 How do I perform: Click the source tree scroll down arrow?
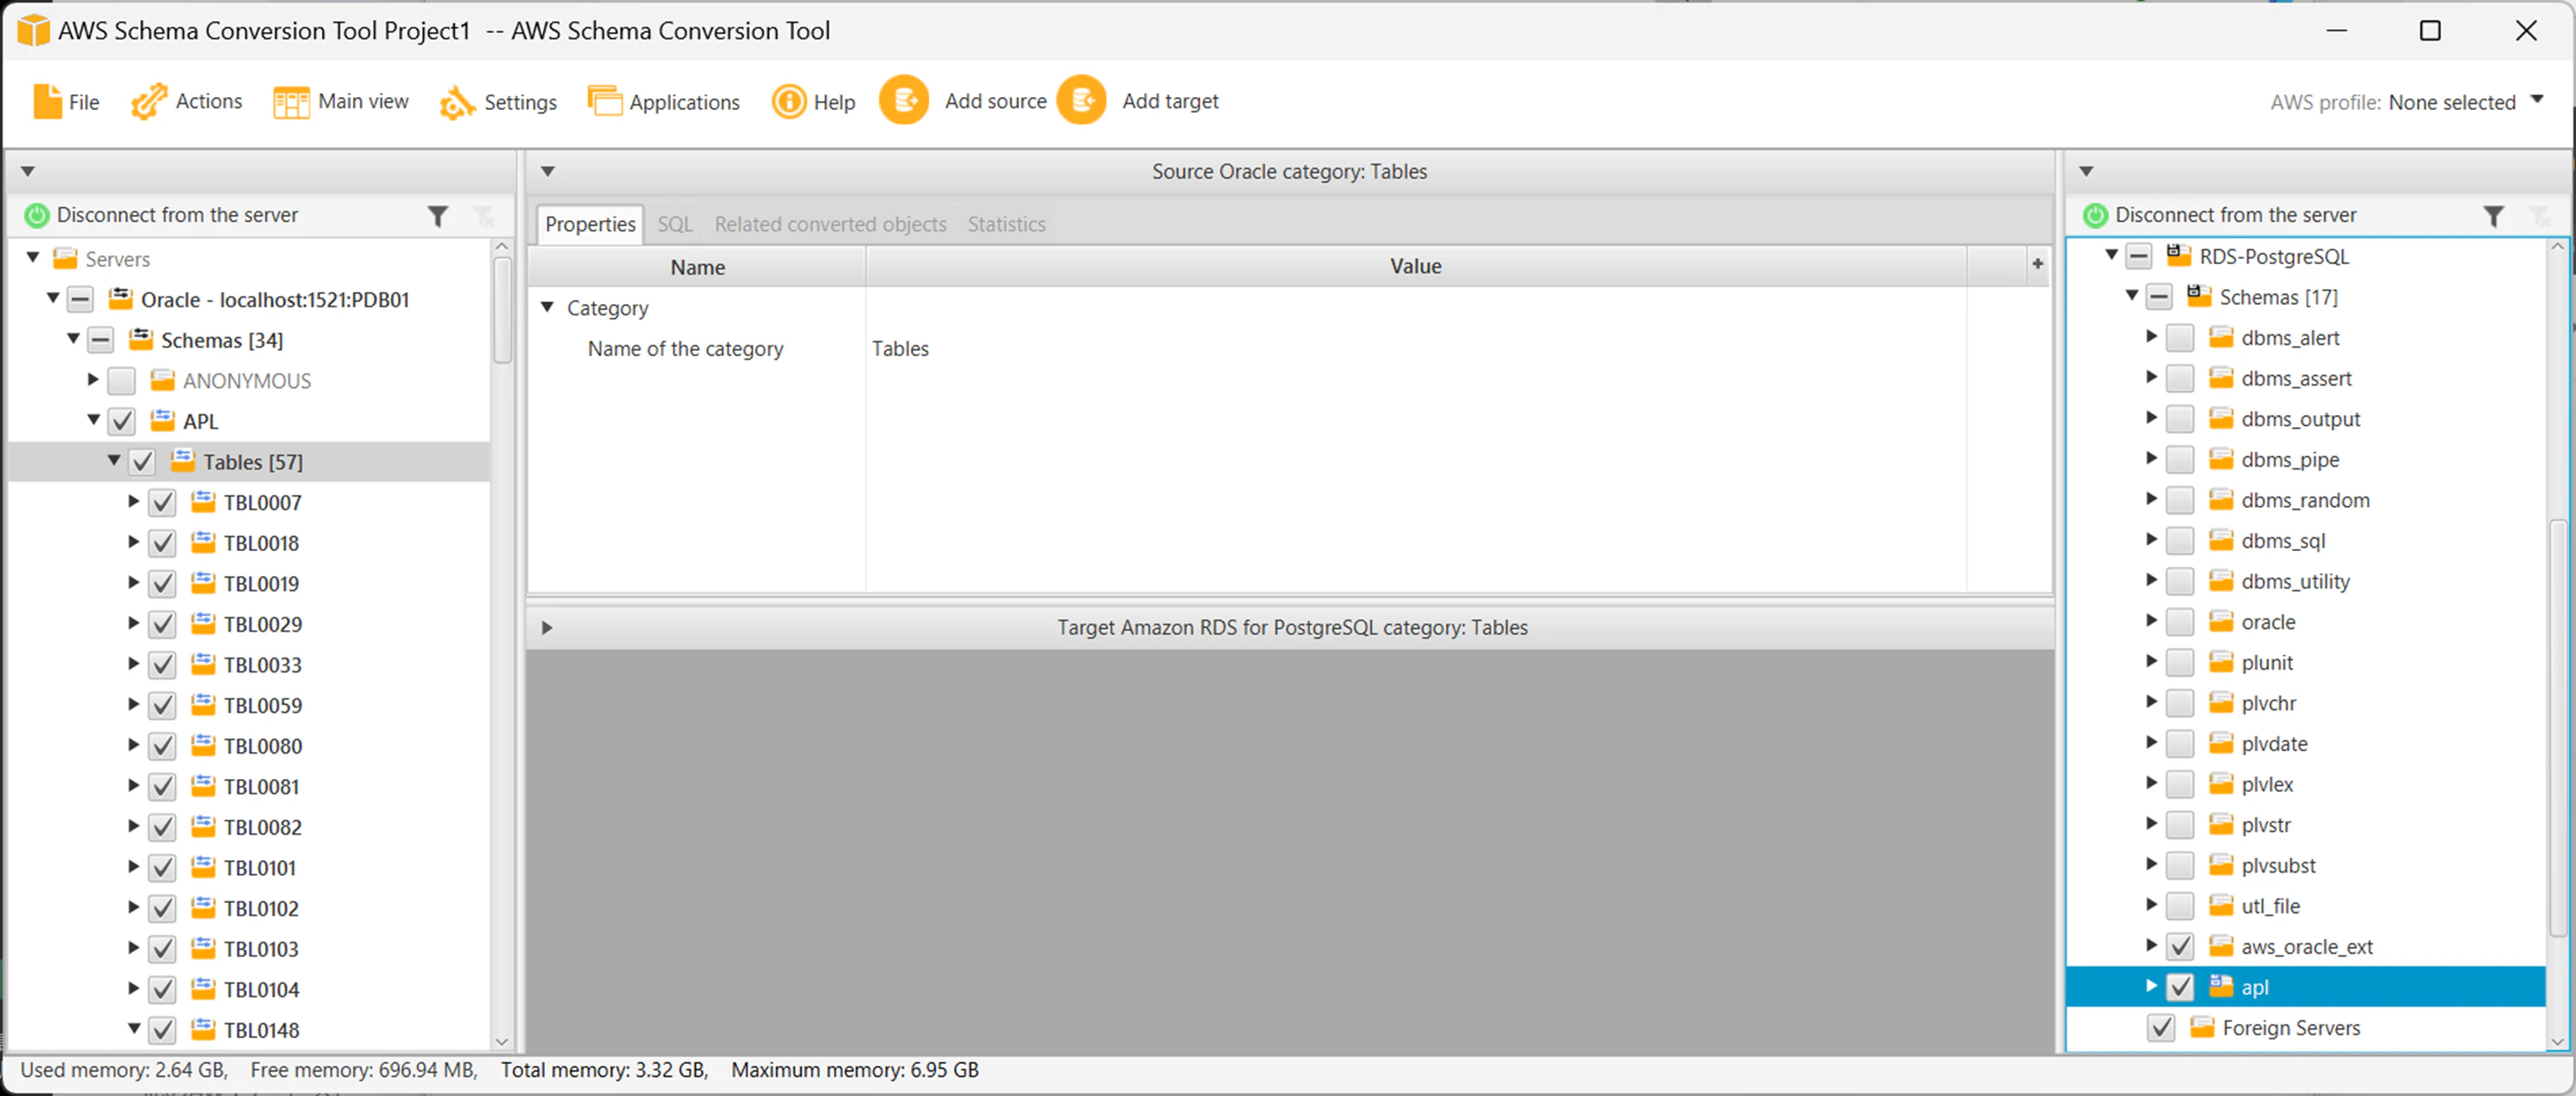click(502, 1041)
